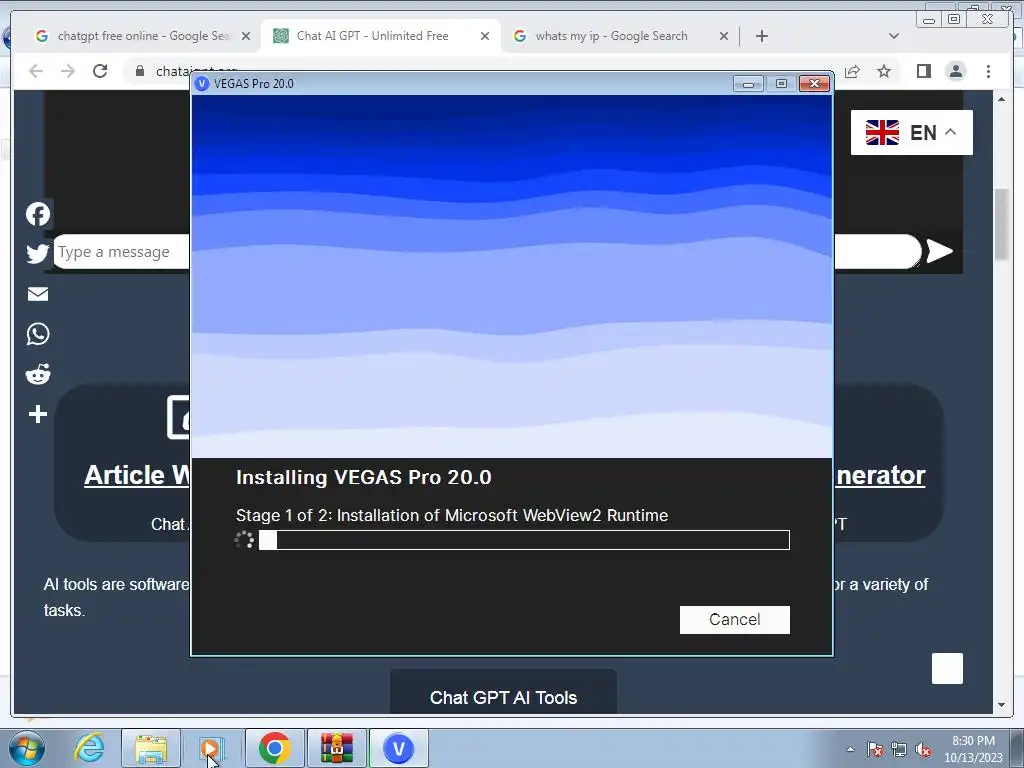
Task: Launch Internet Explorer from taskbar
Action: [x=89, y=748]
